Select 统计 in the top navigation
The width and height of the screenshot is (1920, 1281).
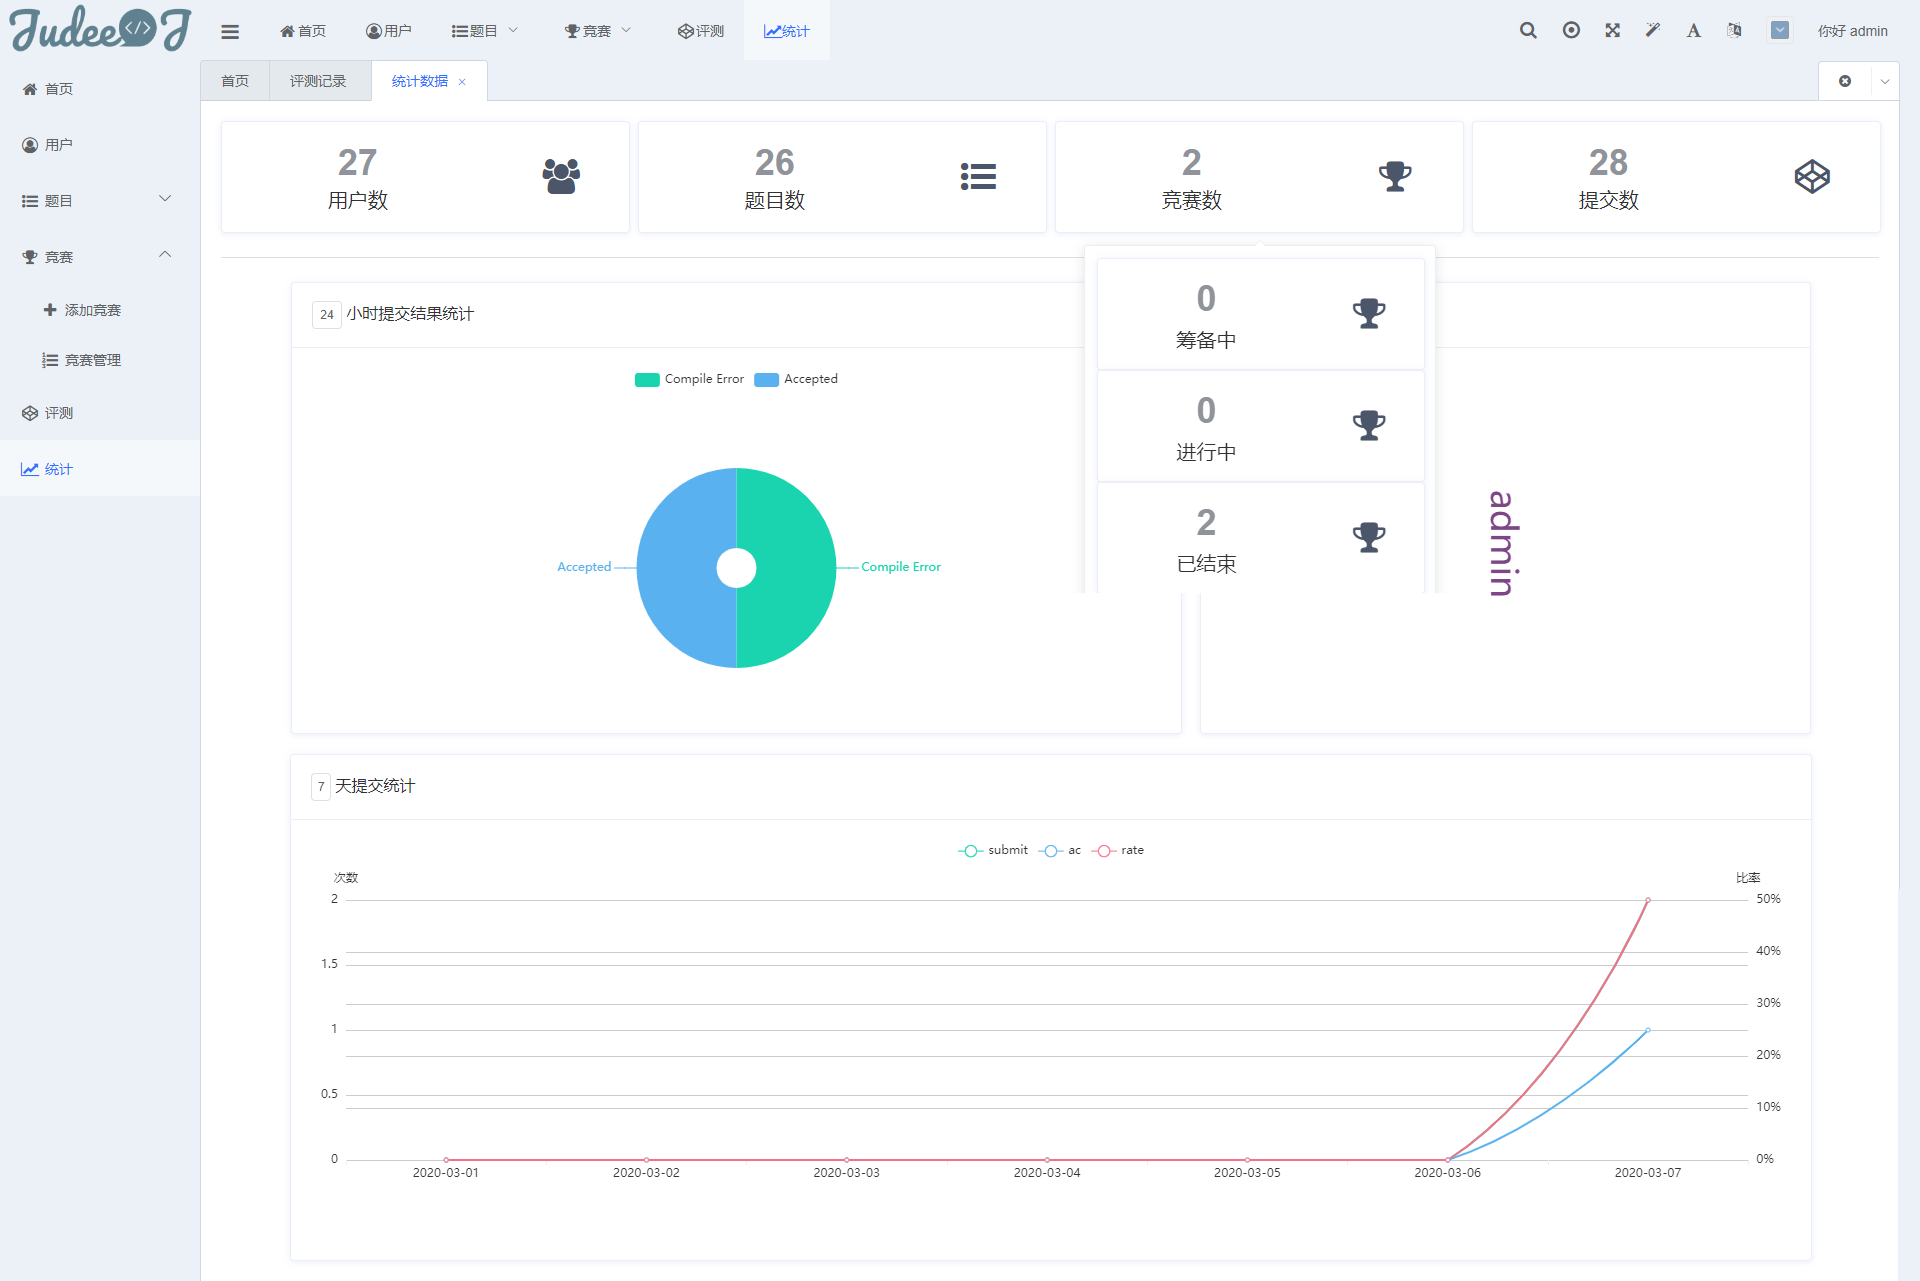(786, 31)
